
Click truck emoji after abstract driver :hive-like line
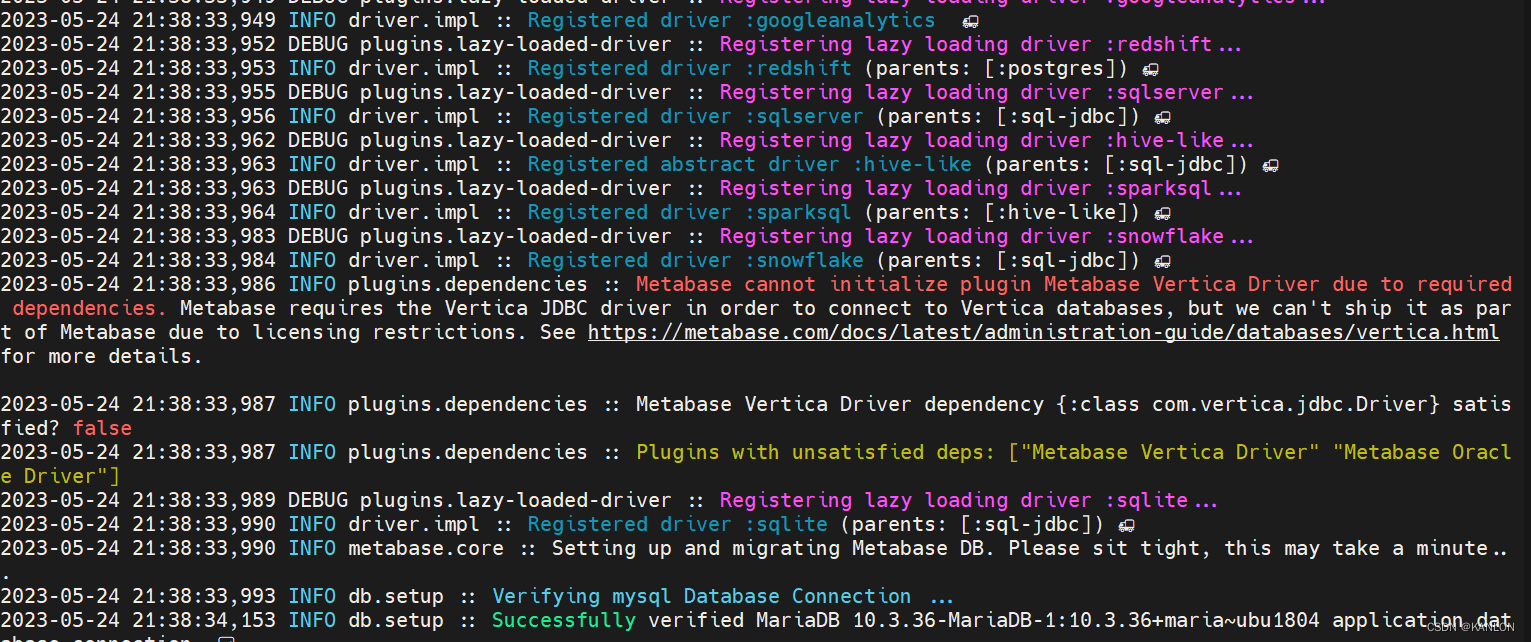1270,165
